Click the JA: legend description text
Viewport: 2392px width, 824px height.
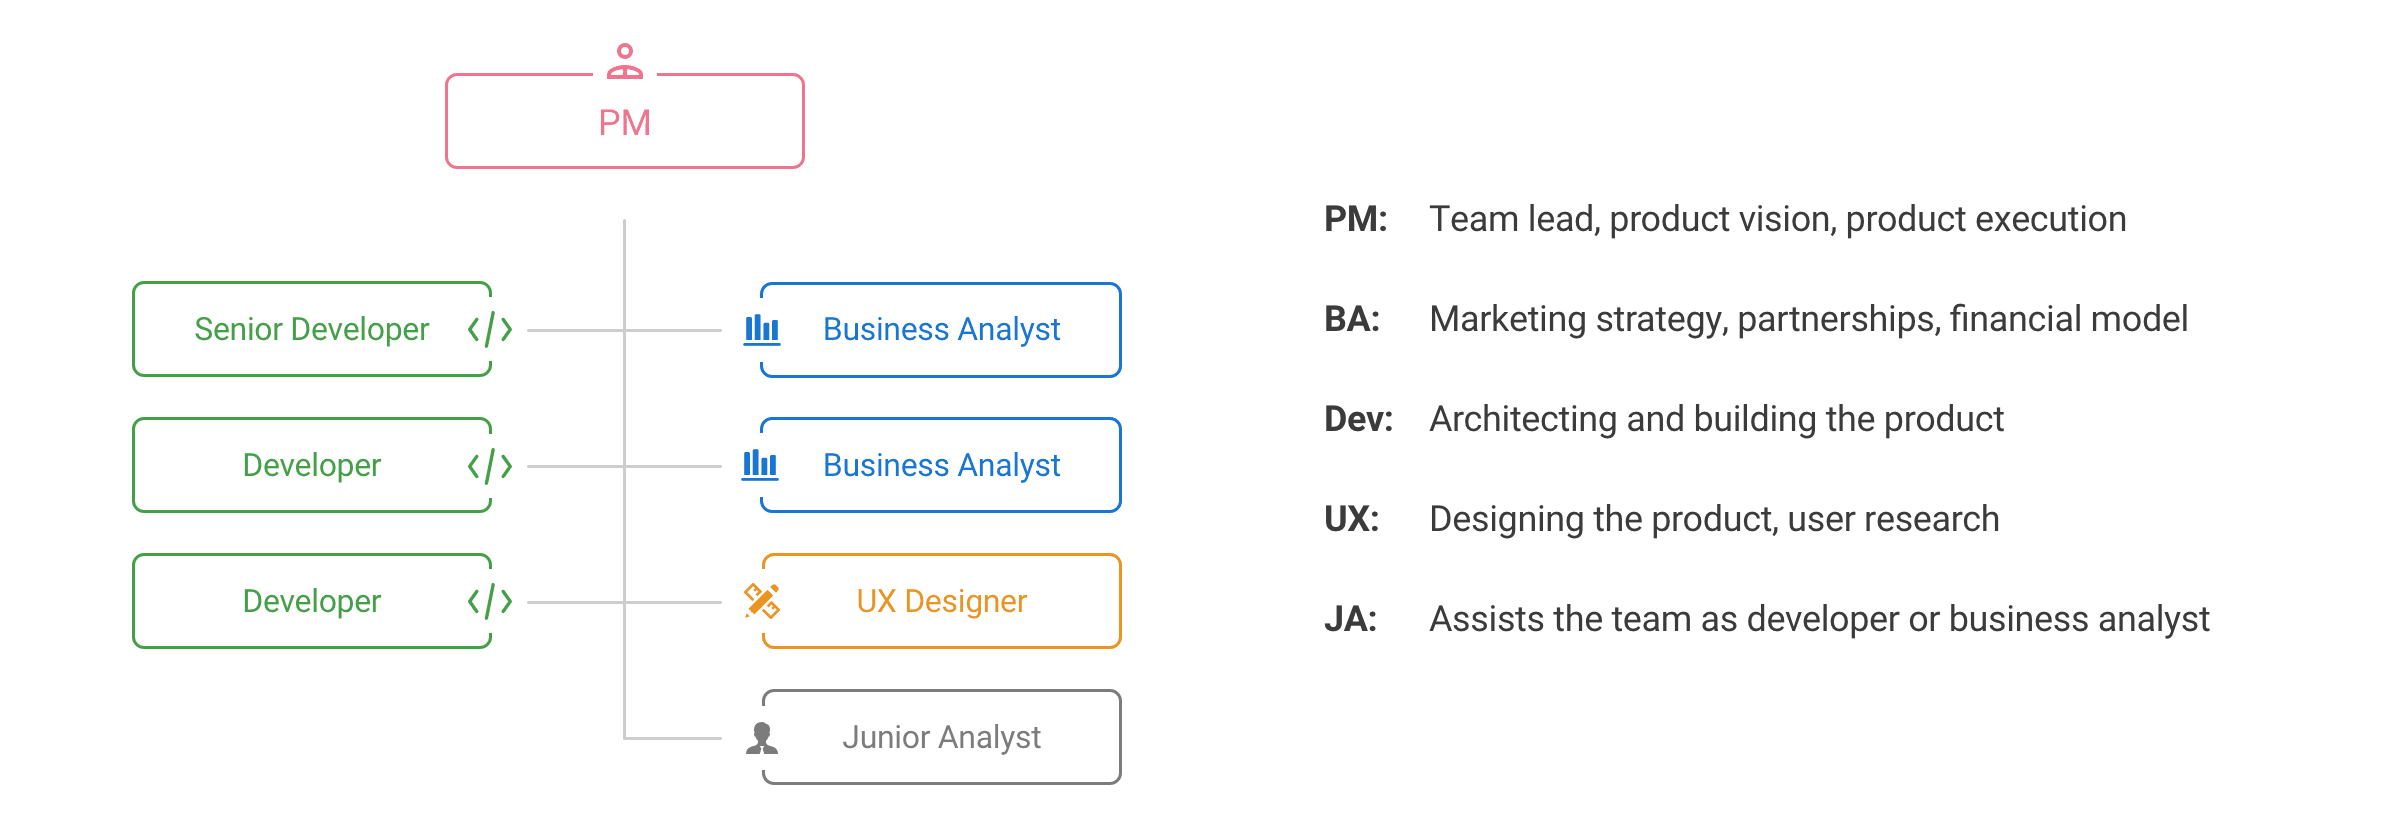[x=1819, y=619]
